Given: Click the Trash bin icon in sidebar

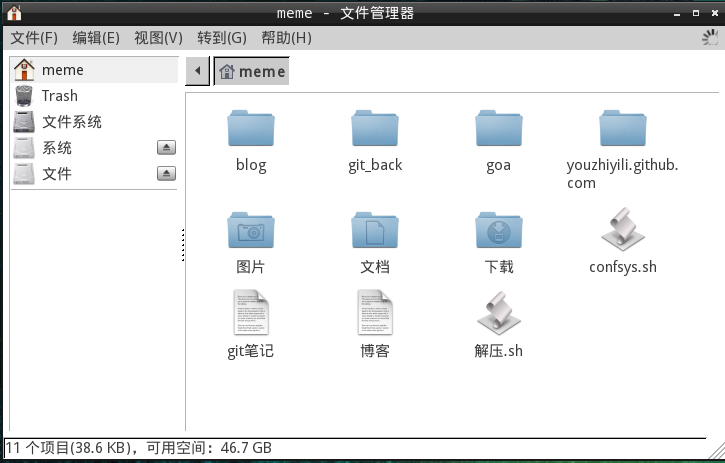Looking at the screenshot, I should coord(24,96).
